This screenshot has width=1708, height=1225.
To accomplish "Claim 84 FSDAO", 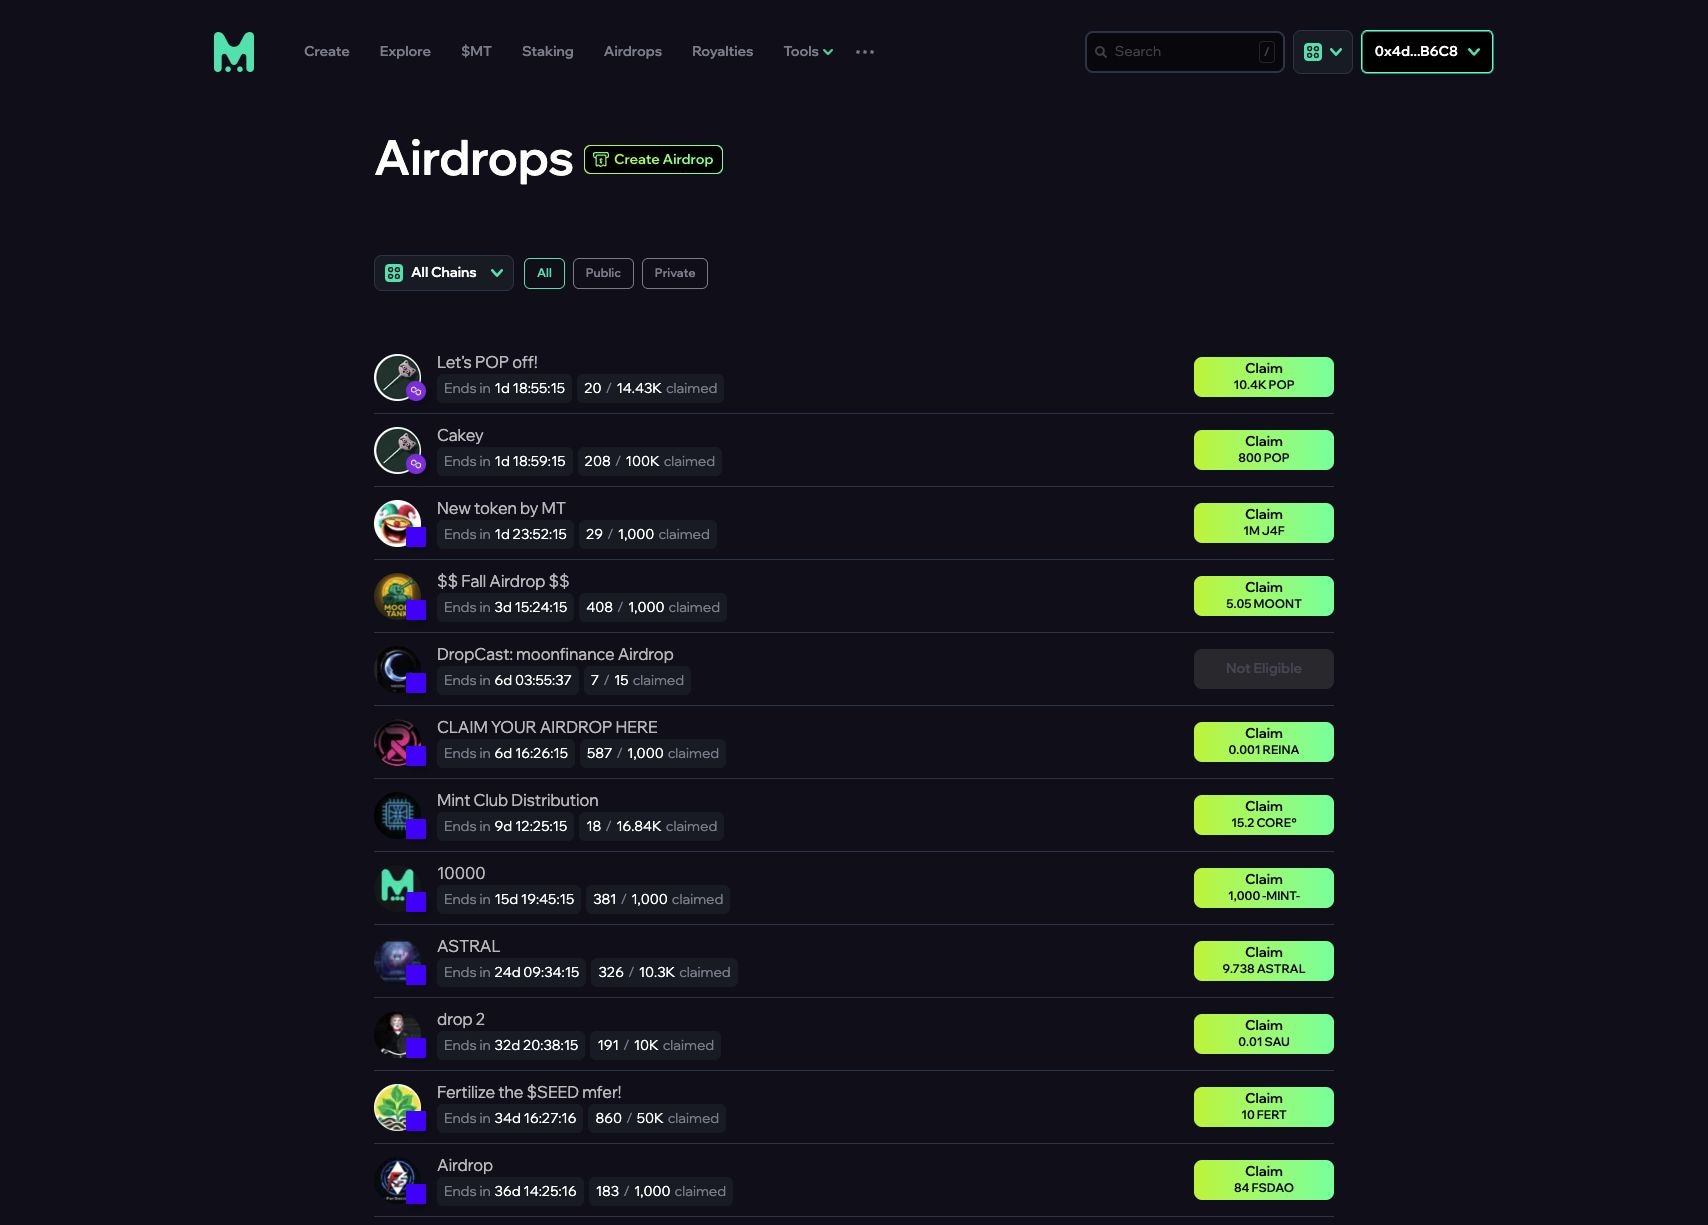I will [x=1264, y=1180].
